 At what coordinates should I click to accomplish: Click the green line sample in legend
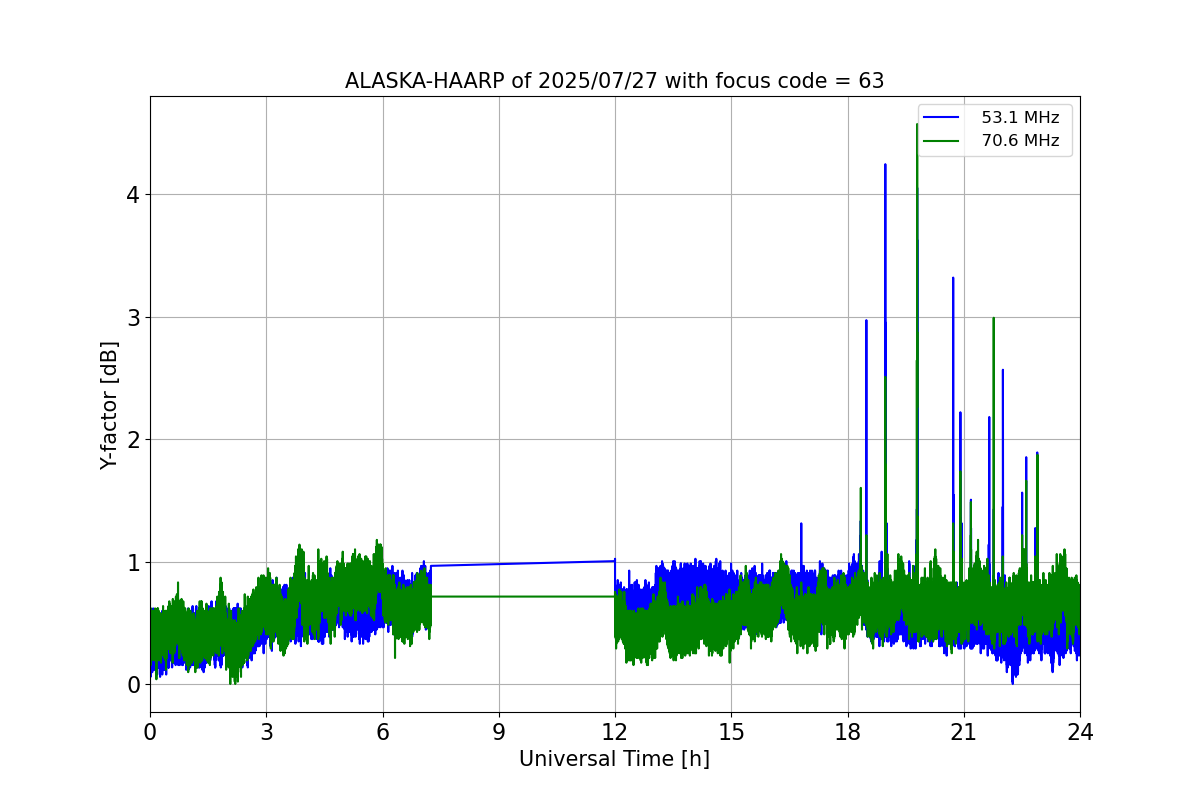pyautogui.click(x=942, y=141)
